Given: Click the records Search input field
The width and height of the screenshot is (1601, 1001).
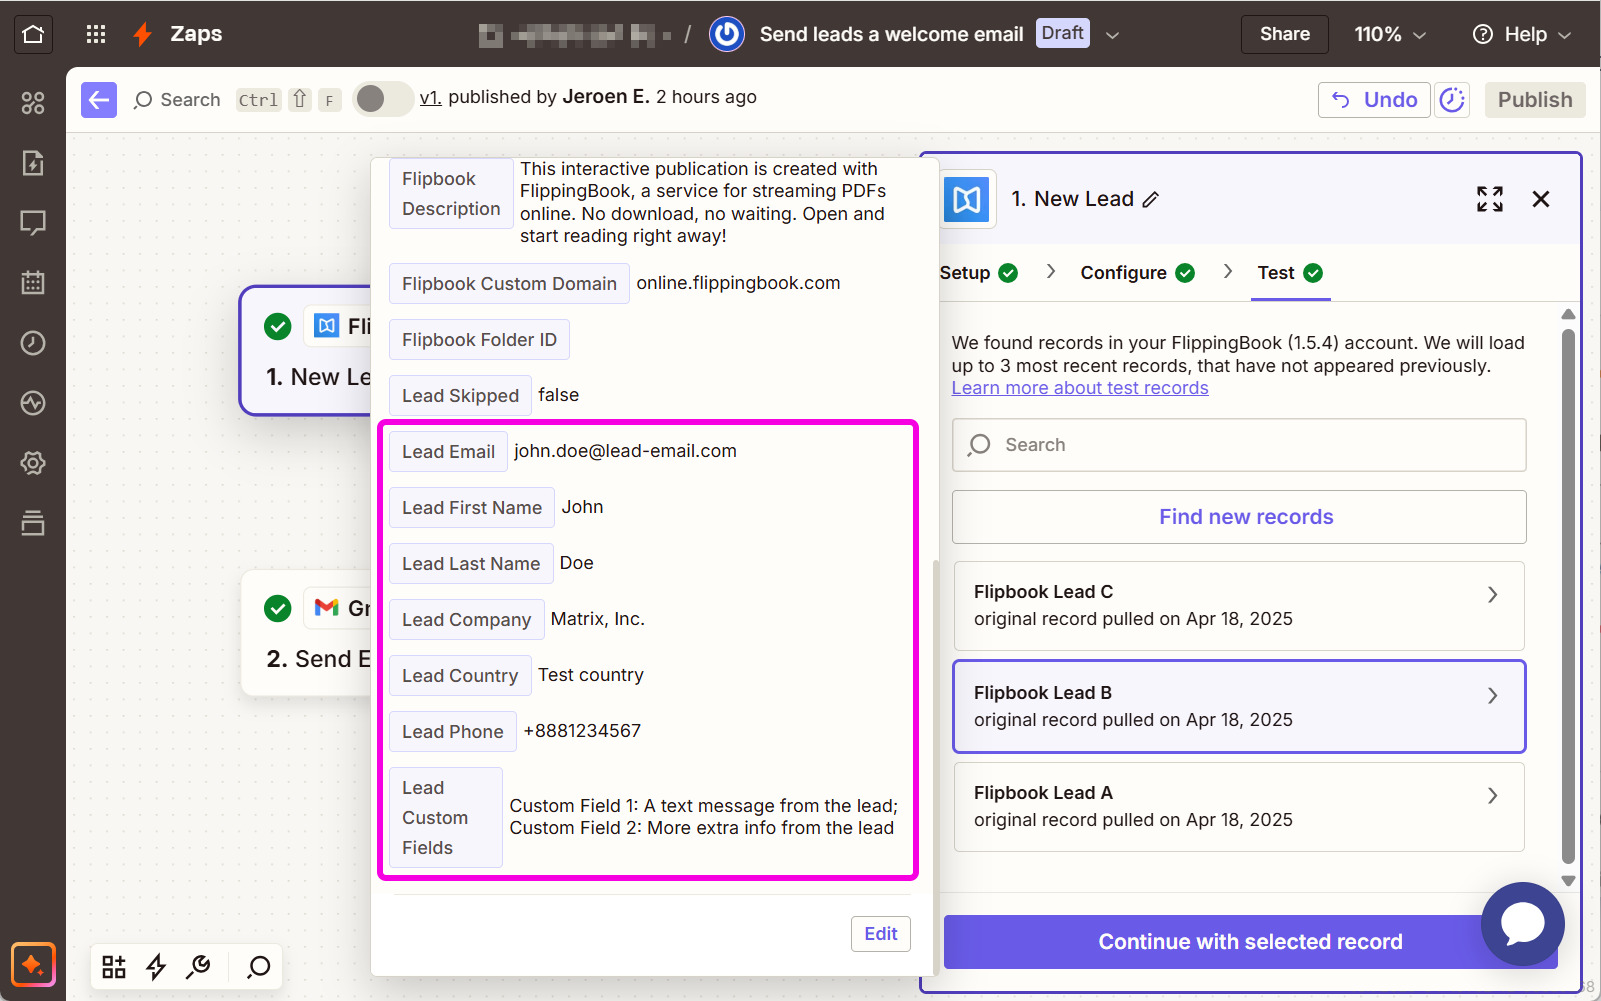Looking at the screenshot, I should [x=1239, y=445].
